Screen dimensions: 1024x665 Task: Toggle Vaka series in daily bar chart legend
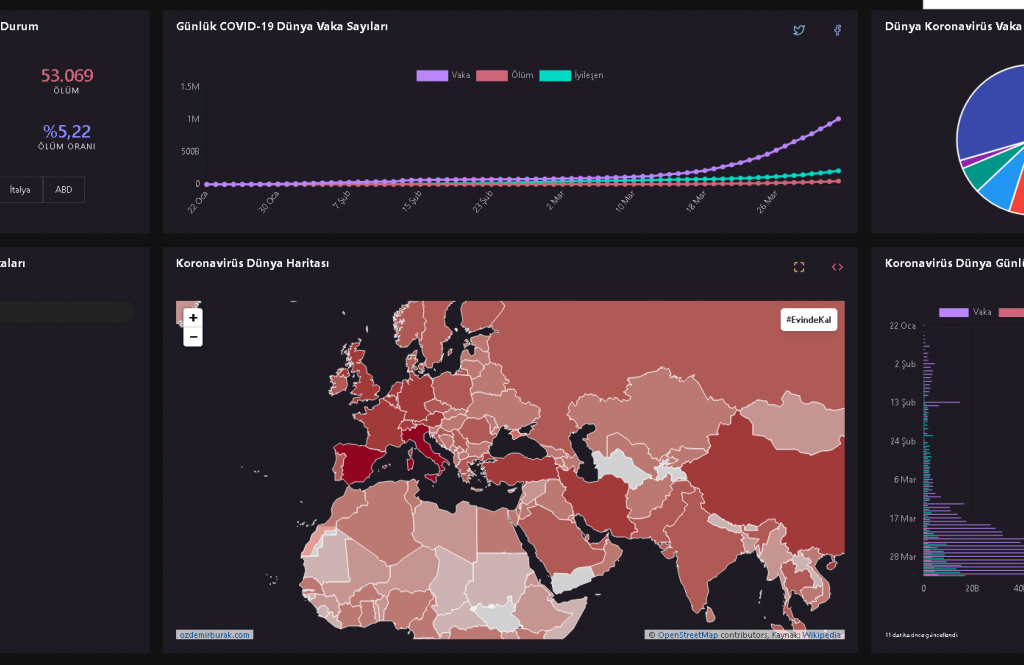click(965, 313)
